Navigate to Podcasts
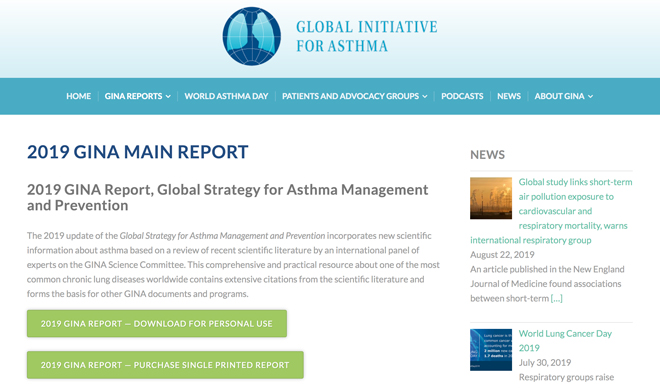The width and height of the screenshot is (660, 388). click(462, 96)
